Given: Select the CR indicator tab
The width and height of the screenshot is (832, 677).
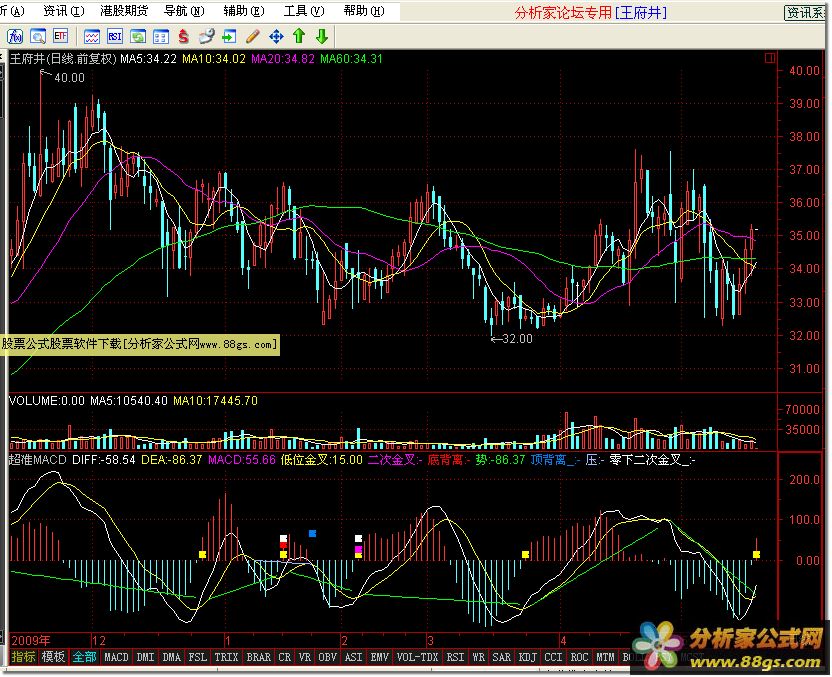Looking at the screenshot, I should pos(284,657).
